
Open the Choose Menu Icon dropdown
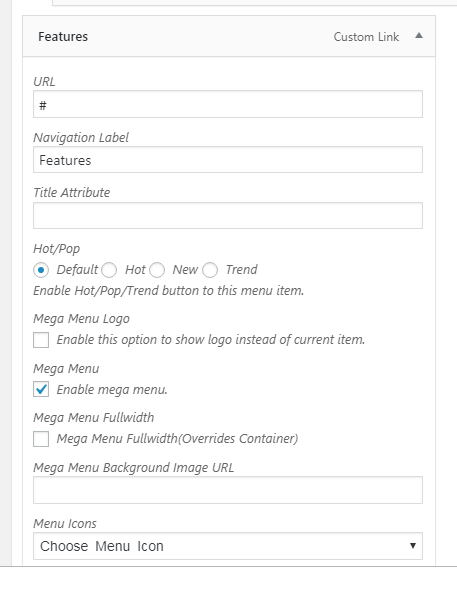click(x=228, y=546)
